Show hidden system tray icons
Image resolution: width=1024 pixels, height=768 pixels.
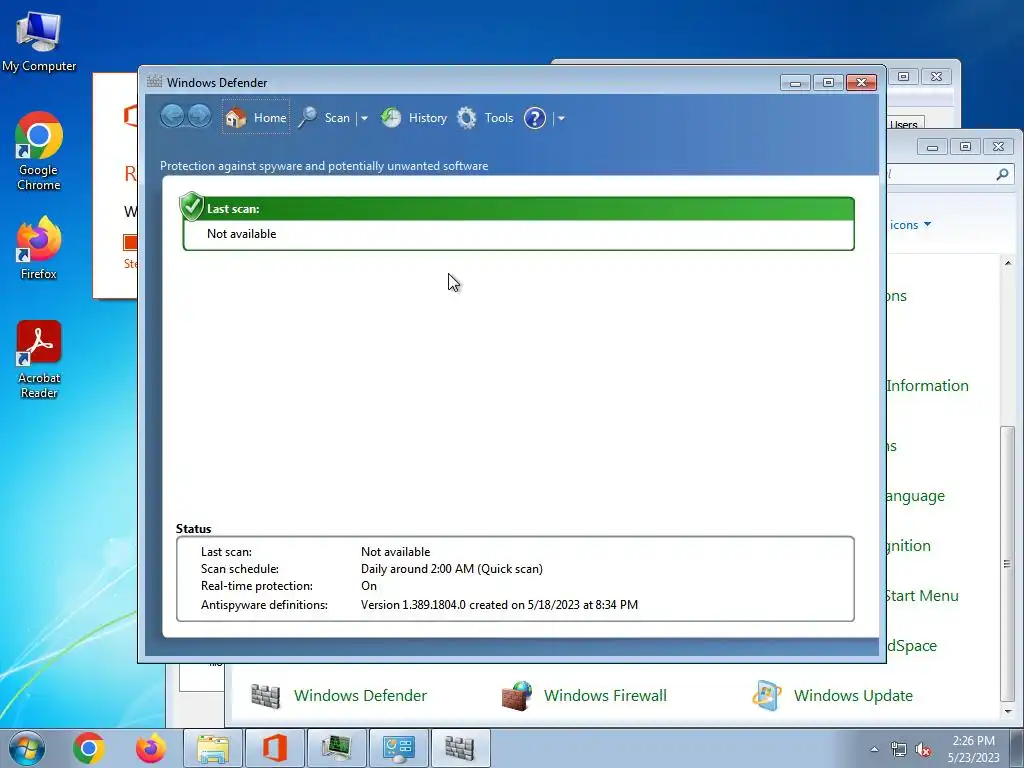click(874, 749)
